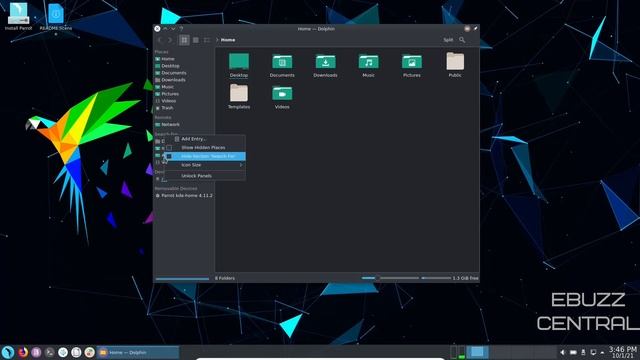
Task: Open Install Parrot desktop icon
Action: 18,17
